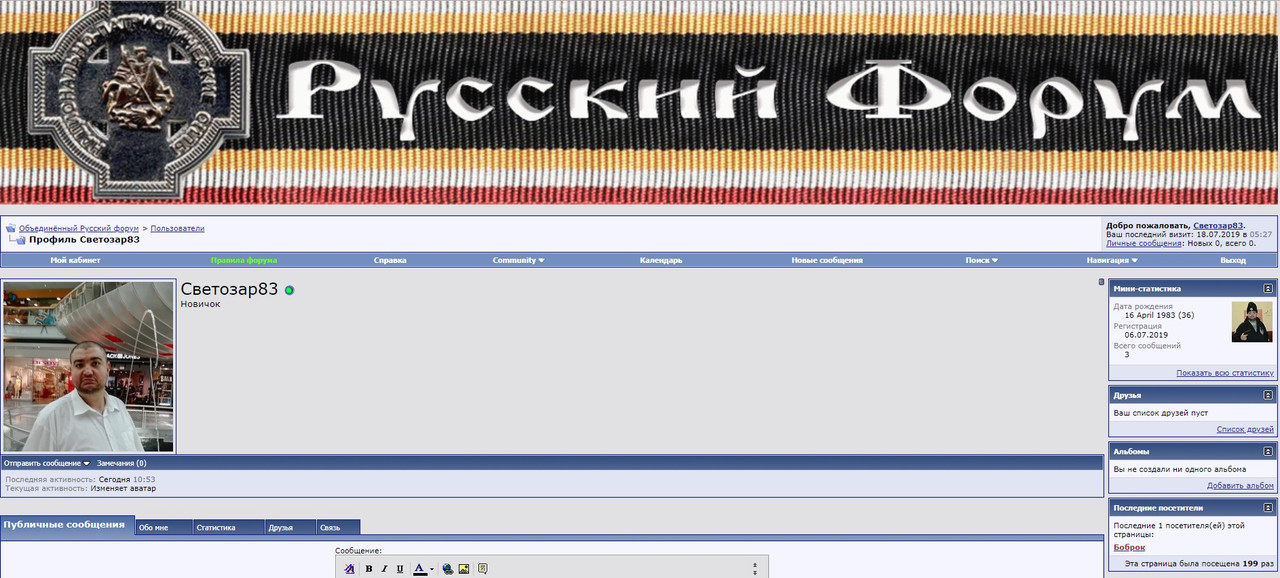The height and width of the screenshot is (578, 1280).
Task: Switch to the Обо мне tab
Action: coord(164,527)
